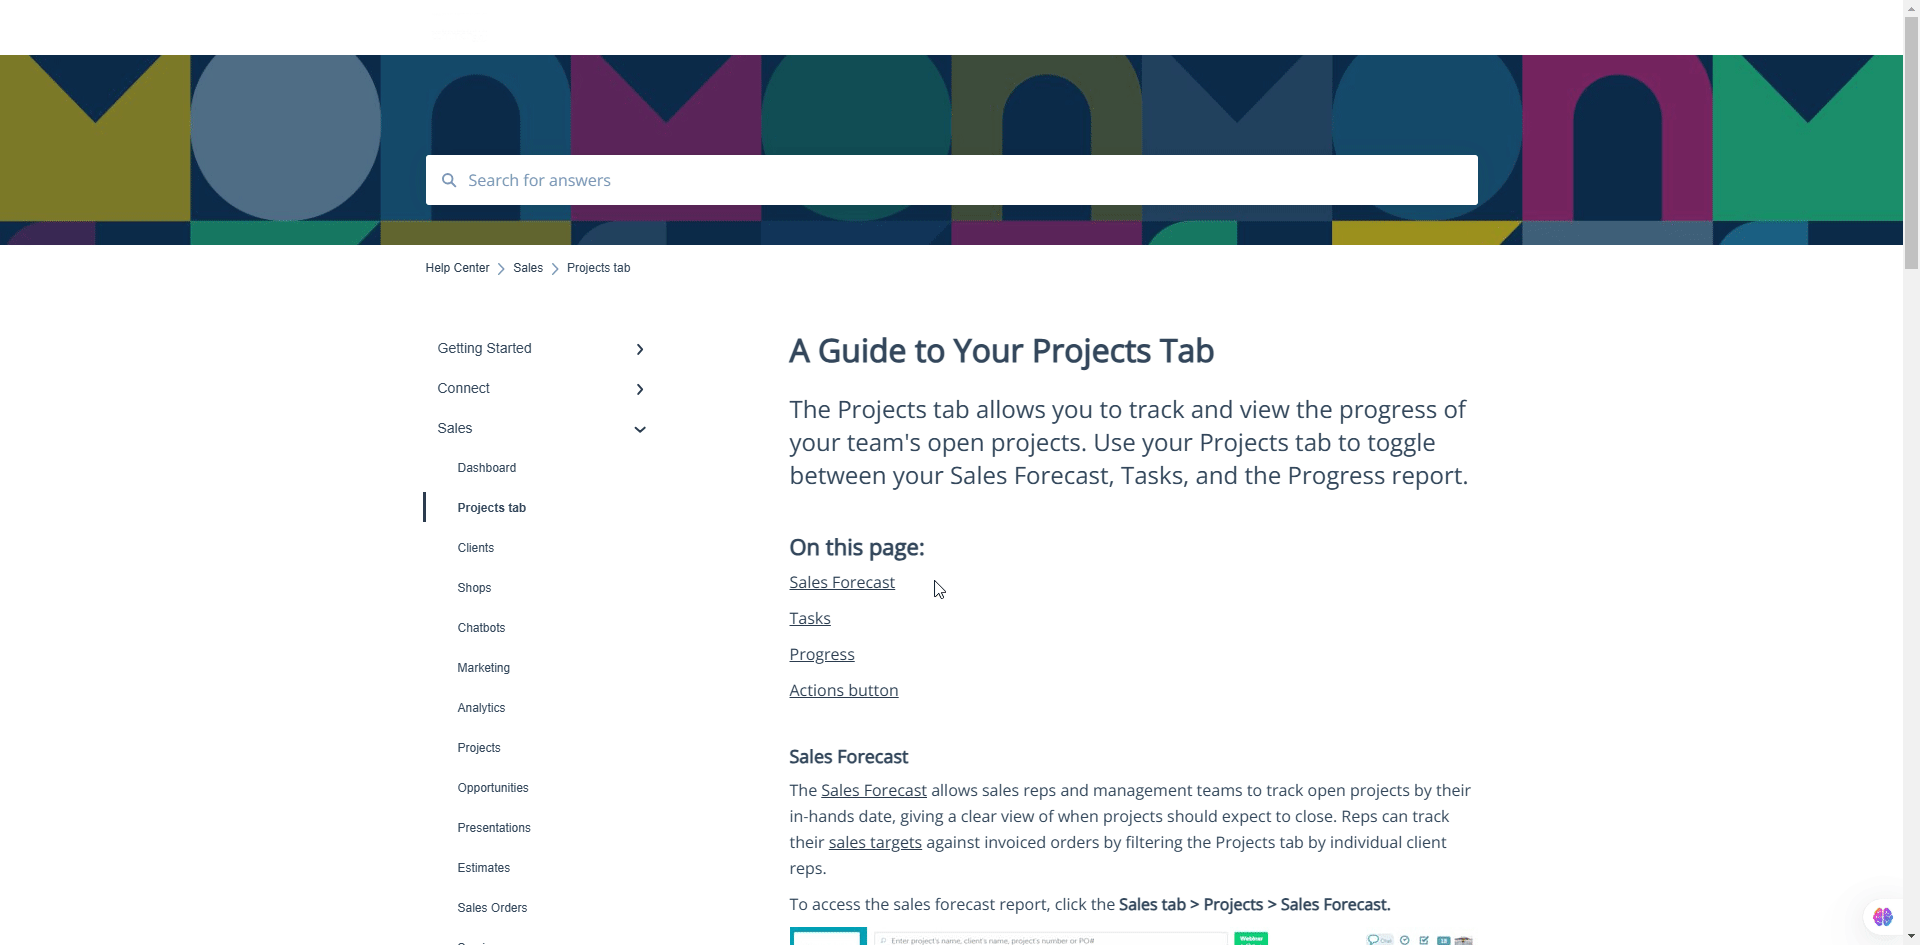Image resolution: width=1920 pixels, height=945 pixels.
Task: Open Dashboard in the sidebar
Action: (x=487, y=468)
